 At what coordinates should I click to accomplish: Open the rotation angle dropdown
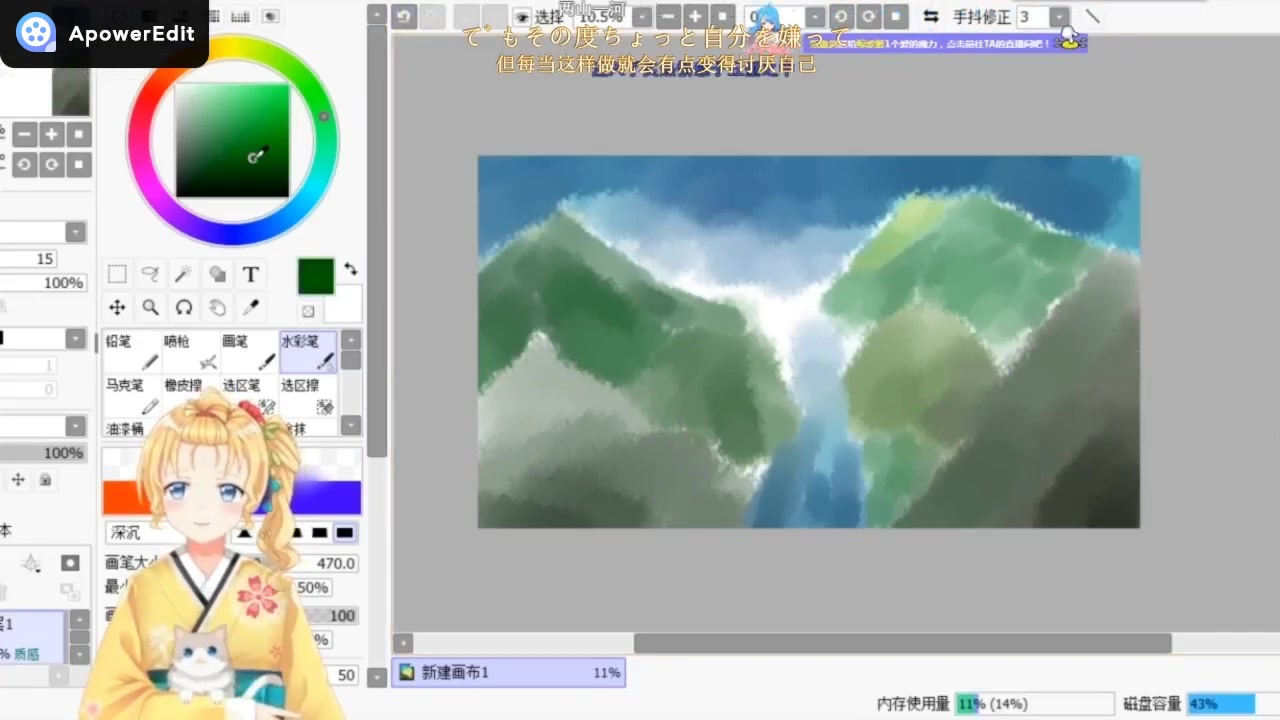pyautogui.click(x=816, y=17)
